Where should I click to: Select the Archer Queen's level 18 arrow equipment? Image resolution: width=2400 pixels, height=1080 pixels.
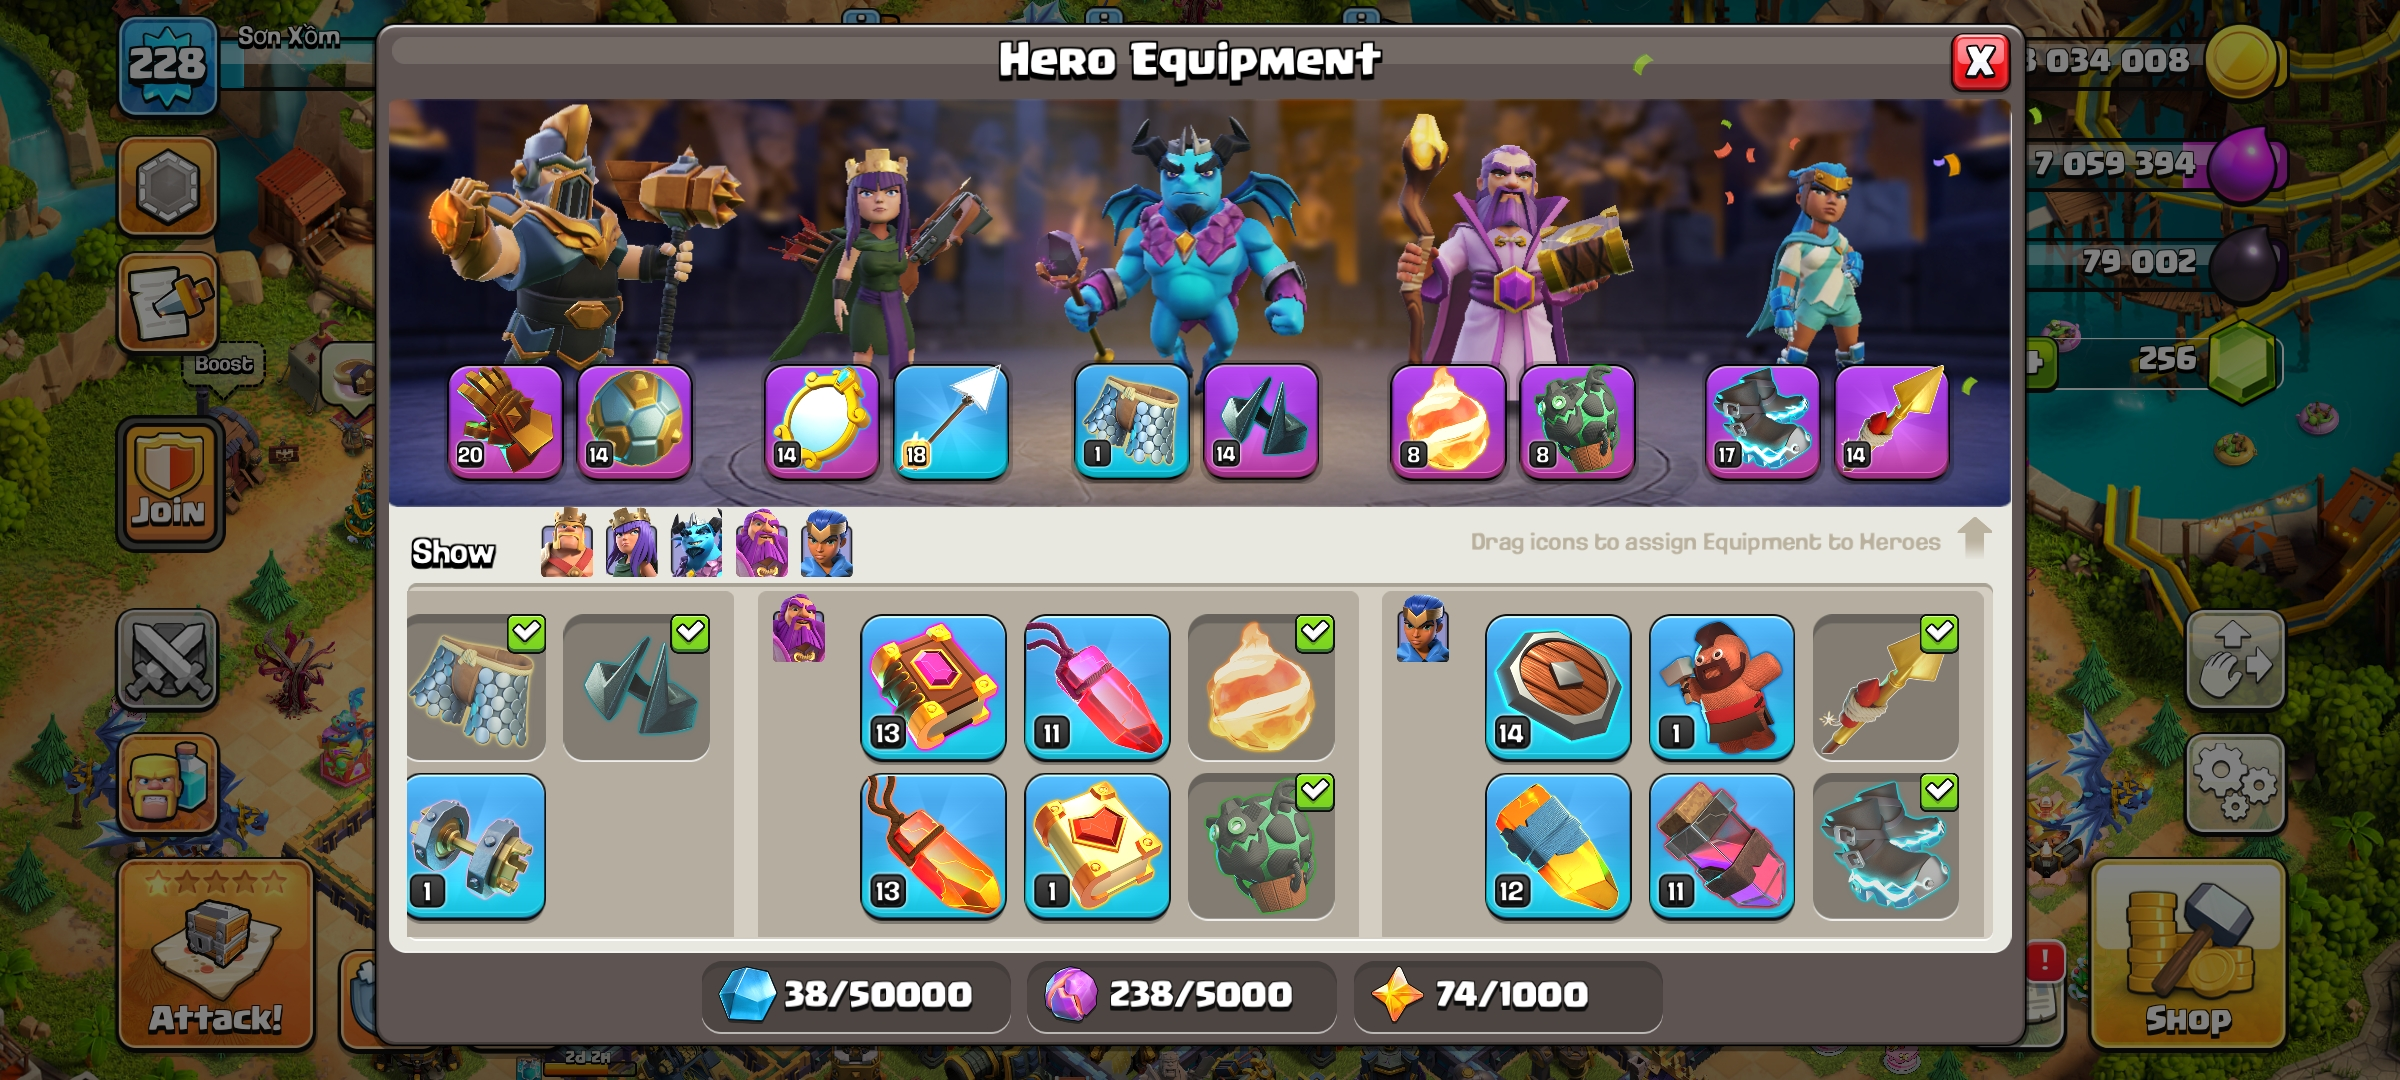950,421
